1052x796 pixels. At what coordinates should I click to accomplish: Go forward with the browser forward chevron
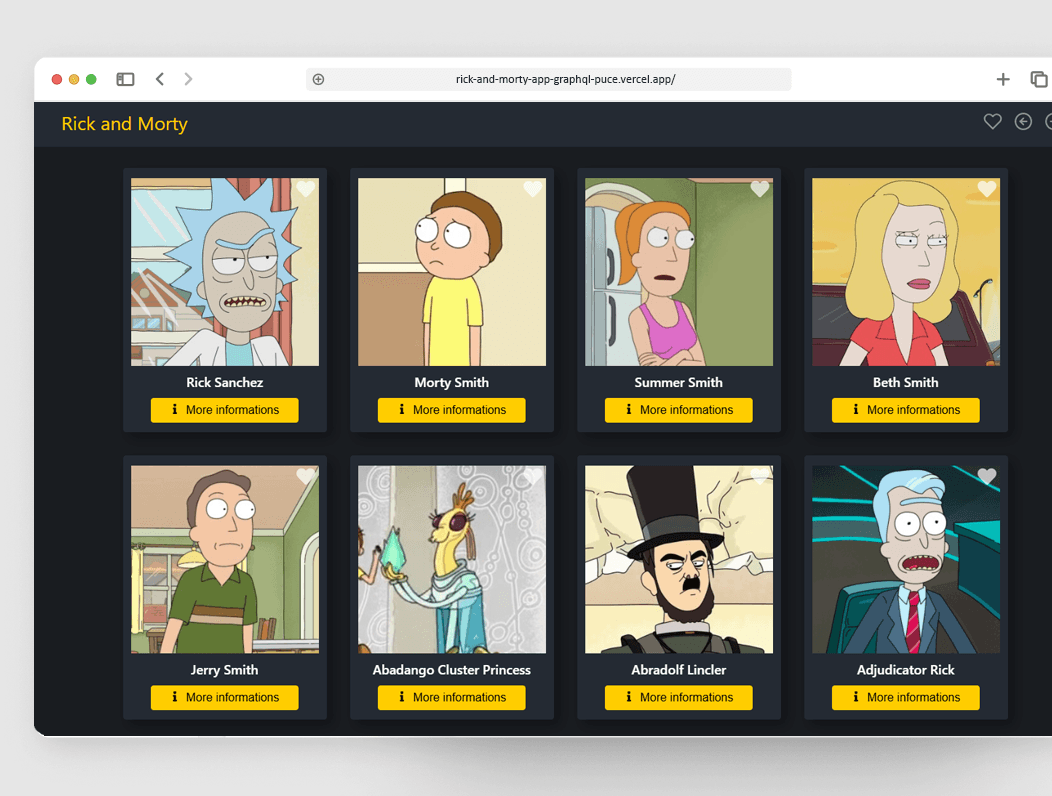click(x=188, y=79)
